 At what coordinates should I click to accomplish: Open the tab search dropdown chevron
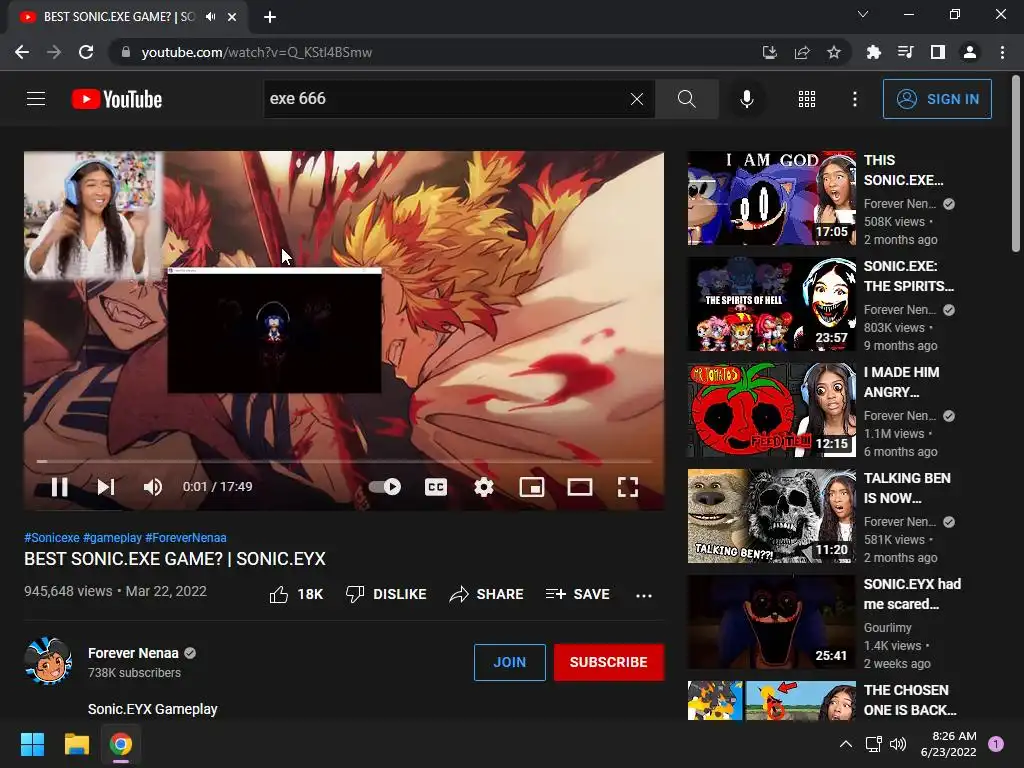863,14
